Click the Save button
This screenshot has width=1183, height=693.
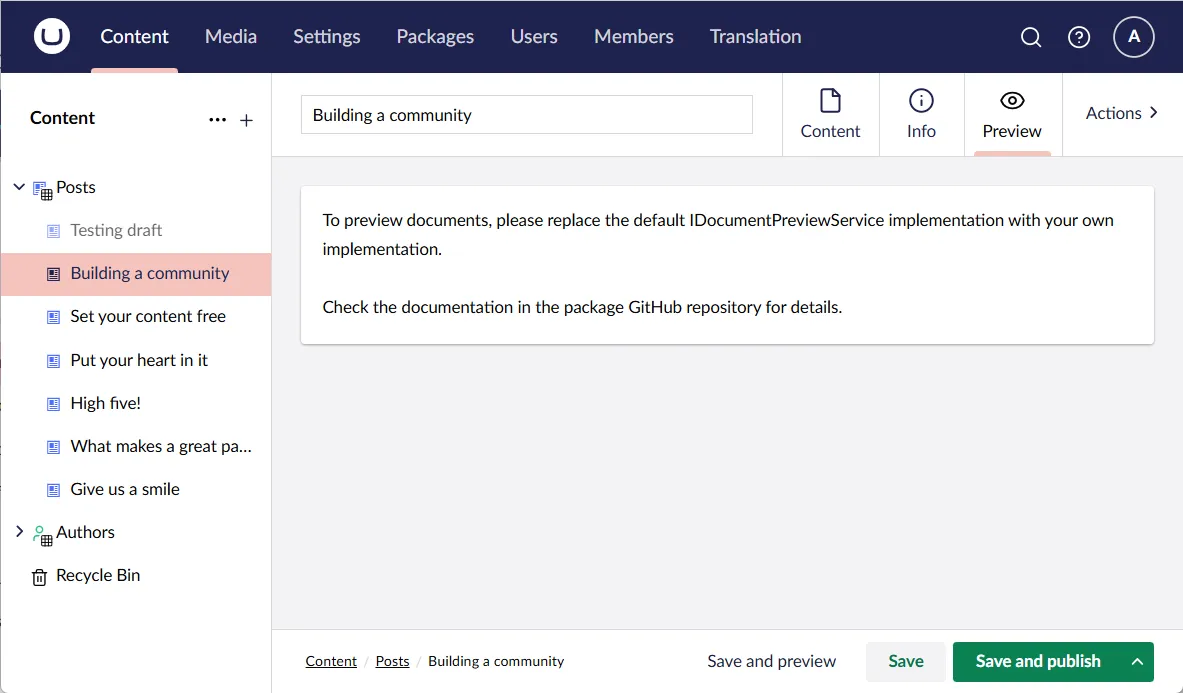point(905,662)
